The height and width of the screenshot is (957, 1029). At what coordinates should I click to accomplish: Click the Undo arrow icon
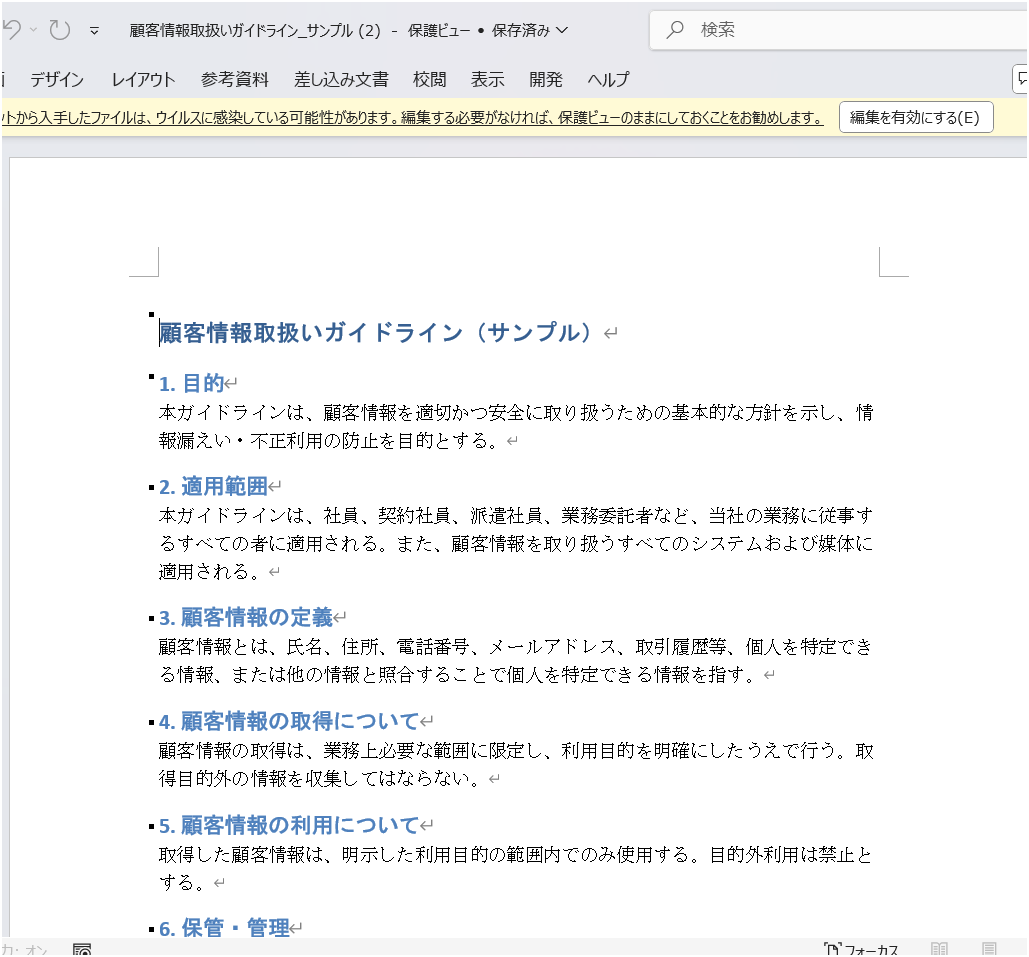point(12,30)
